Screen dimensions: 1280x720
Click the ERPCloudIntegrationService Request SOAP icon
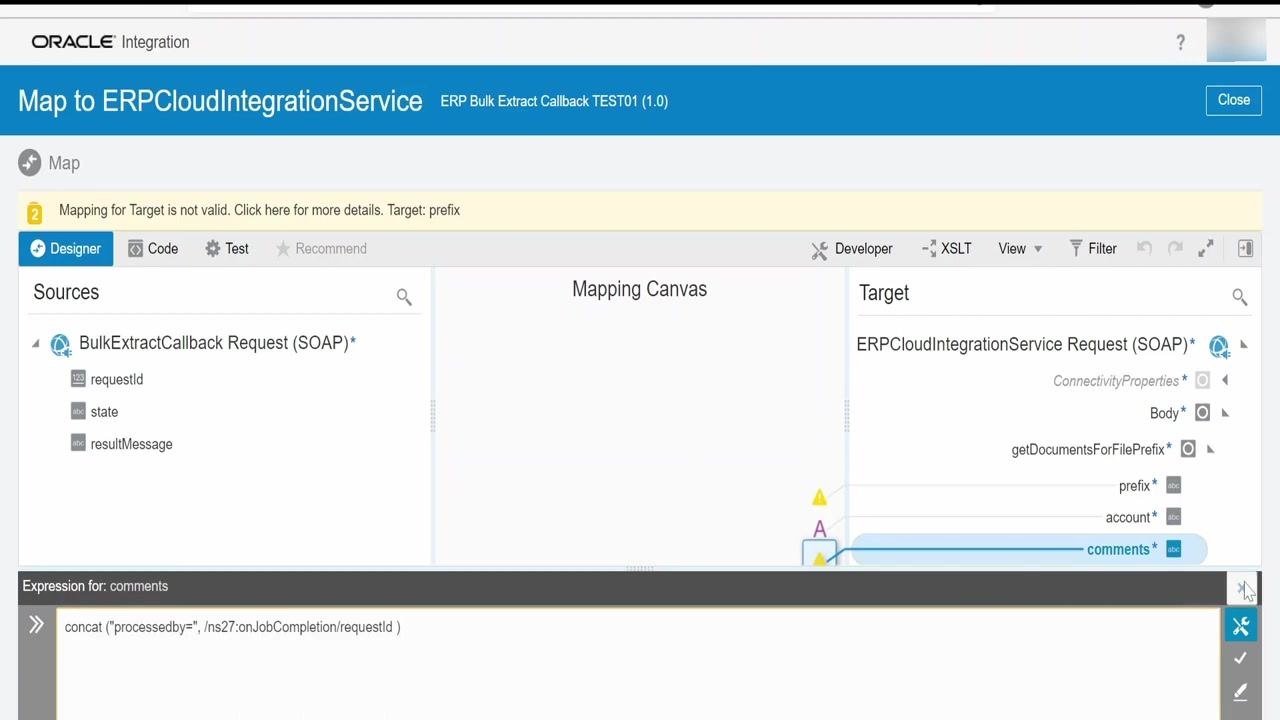pyautogui.click(x=1218, y=346)
